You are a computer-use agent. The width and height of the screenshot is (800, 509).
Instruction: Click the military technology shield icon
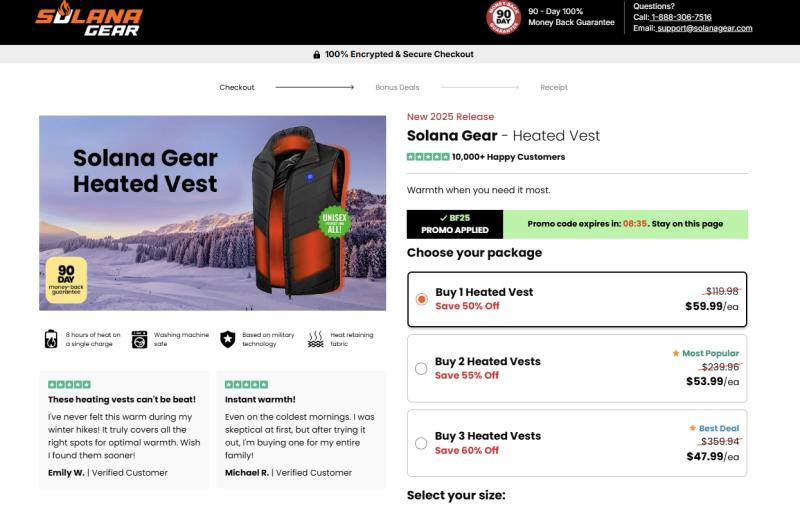[x=228, y=339]
